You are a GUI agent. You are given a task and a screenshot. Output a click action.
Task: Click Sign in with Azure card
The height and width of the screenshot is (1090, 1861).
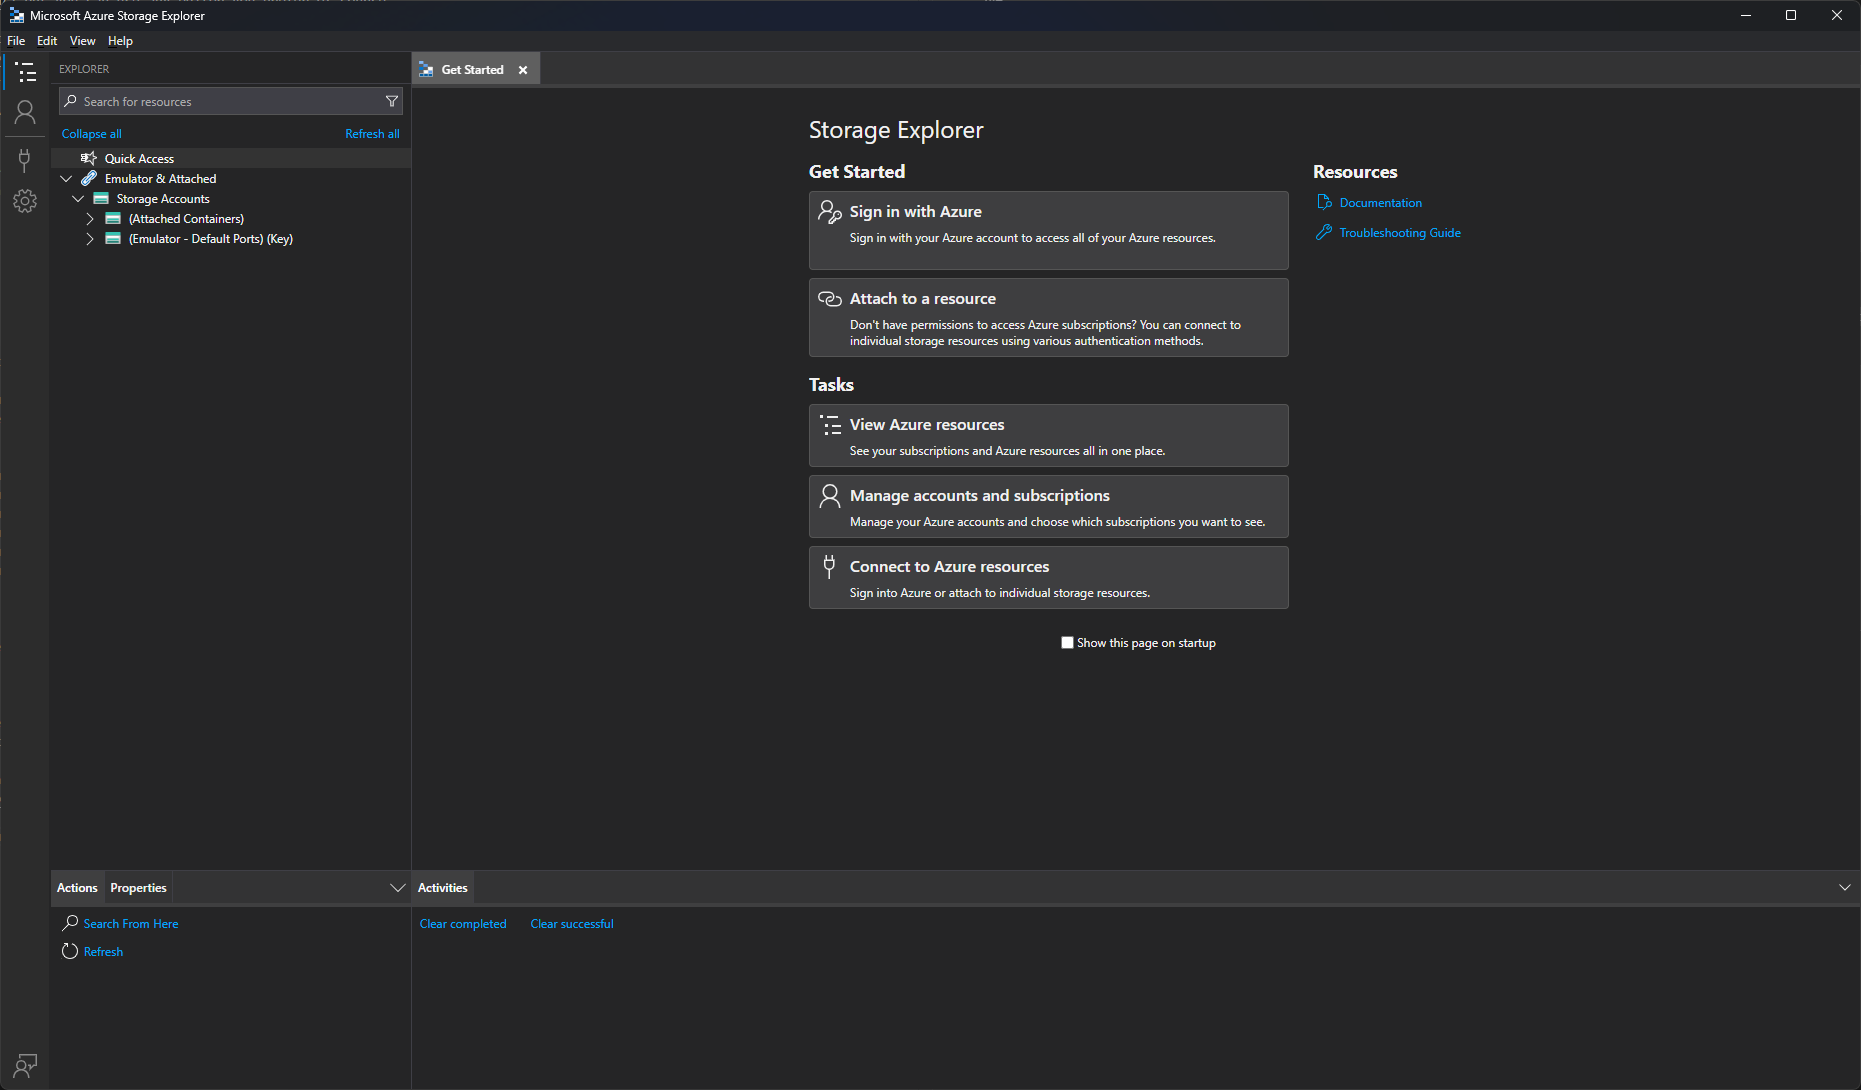coord(1048,230)
